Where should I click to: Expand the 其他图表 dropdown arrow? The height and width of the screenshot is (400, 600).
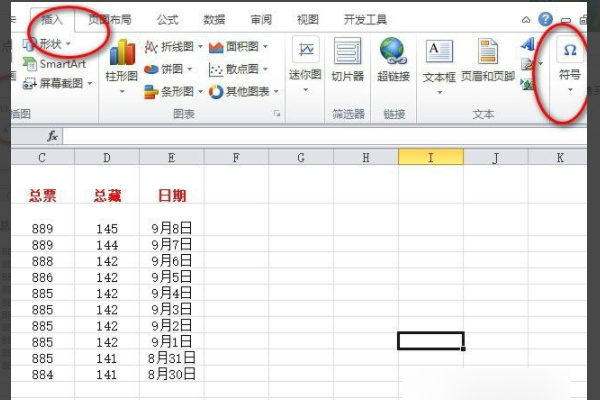pos(276,92)
